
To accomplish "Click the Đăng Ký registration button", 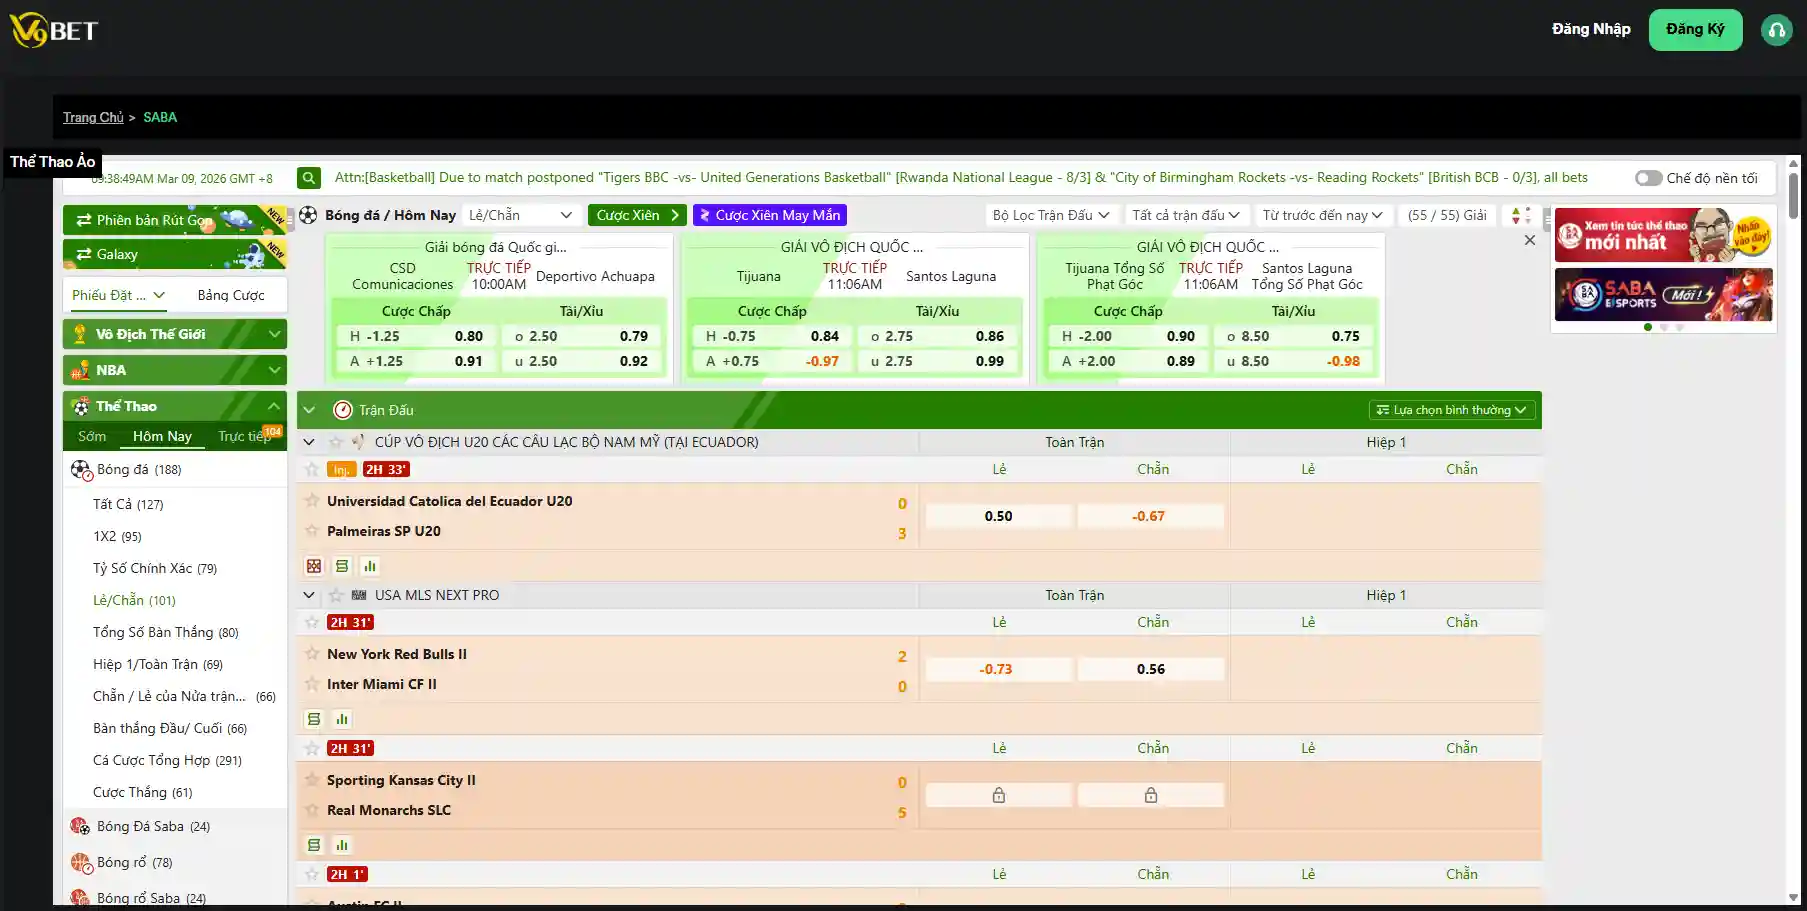I will (1695, 29).
